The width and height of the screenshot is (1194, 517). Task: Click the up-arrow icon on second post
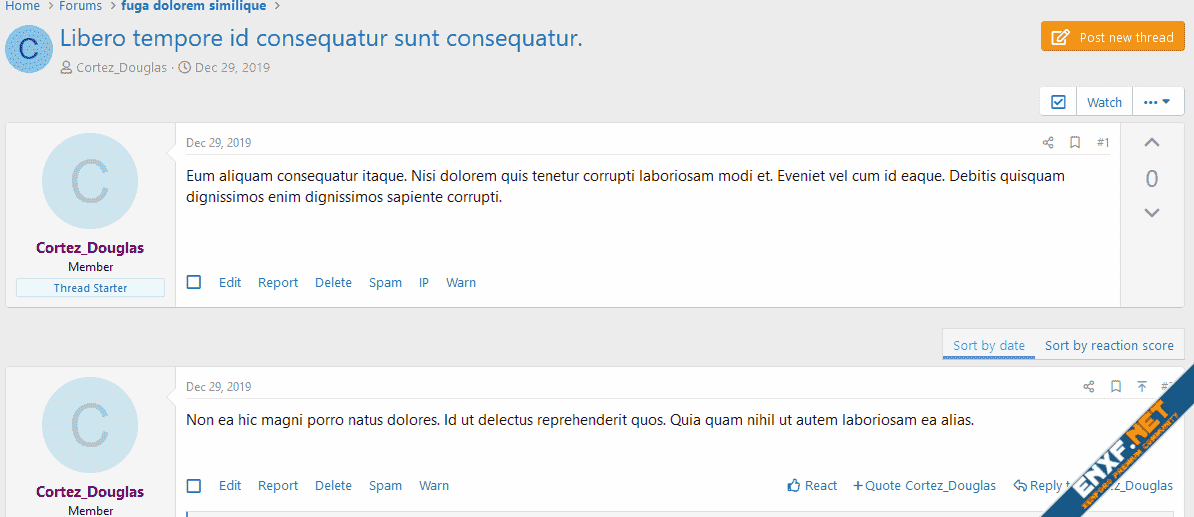[x=1142, y=387]
